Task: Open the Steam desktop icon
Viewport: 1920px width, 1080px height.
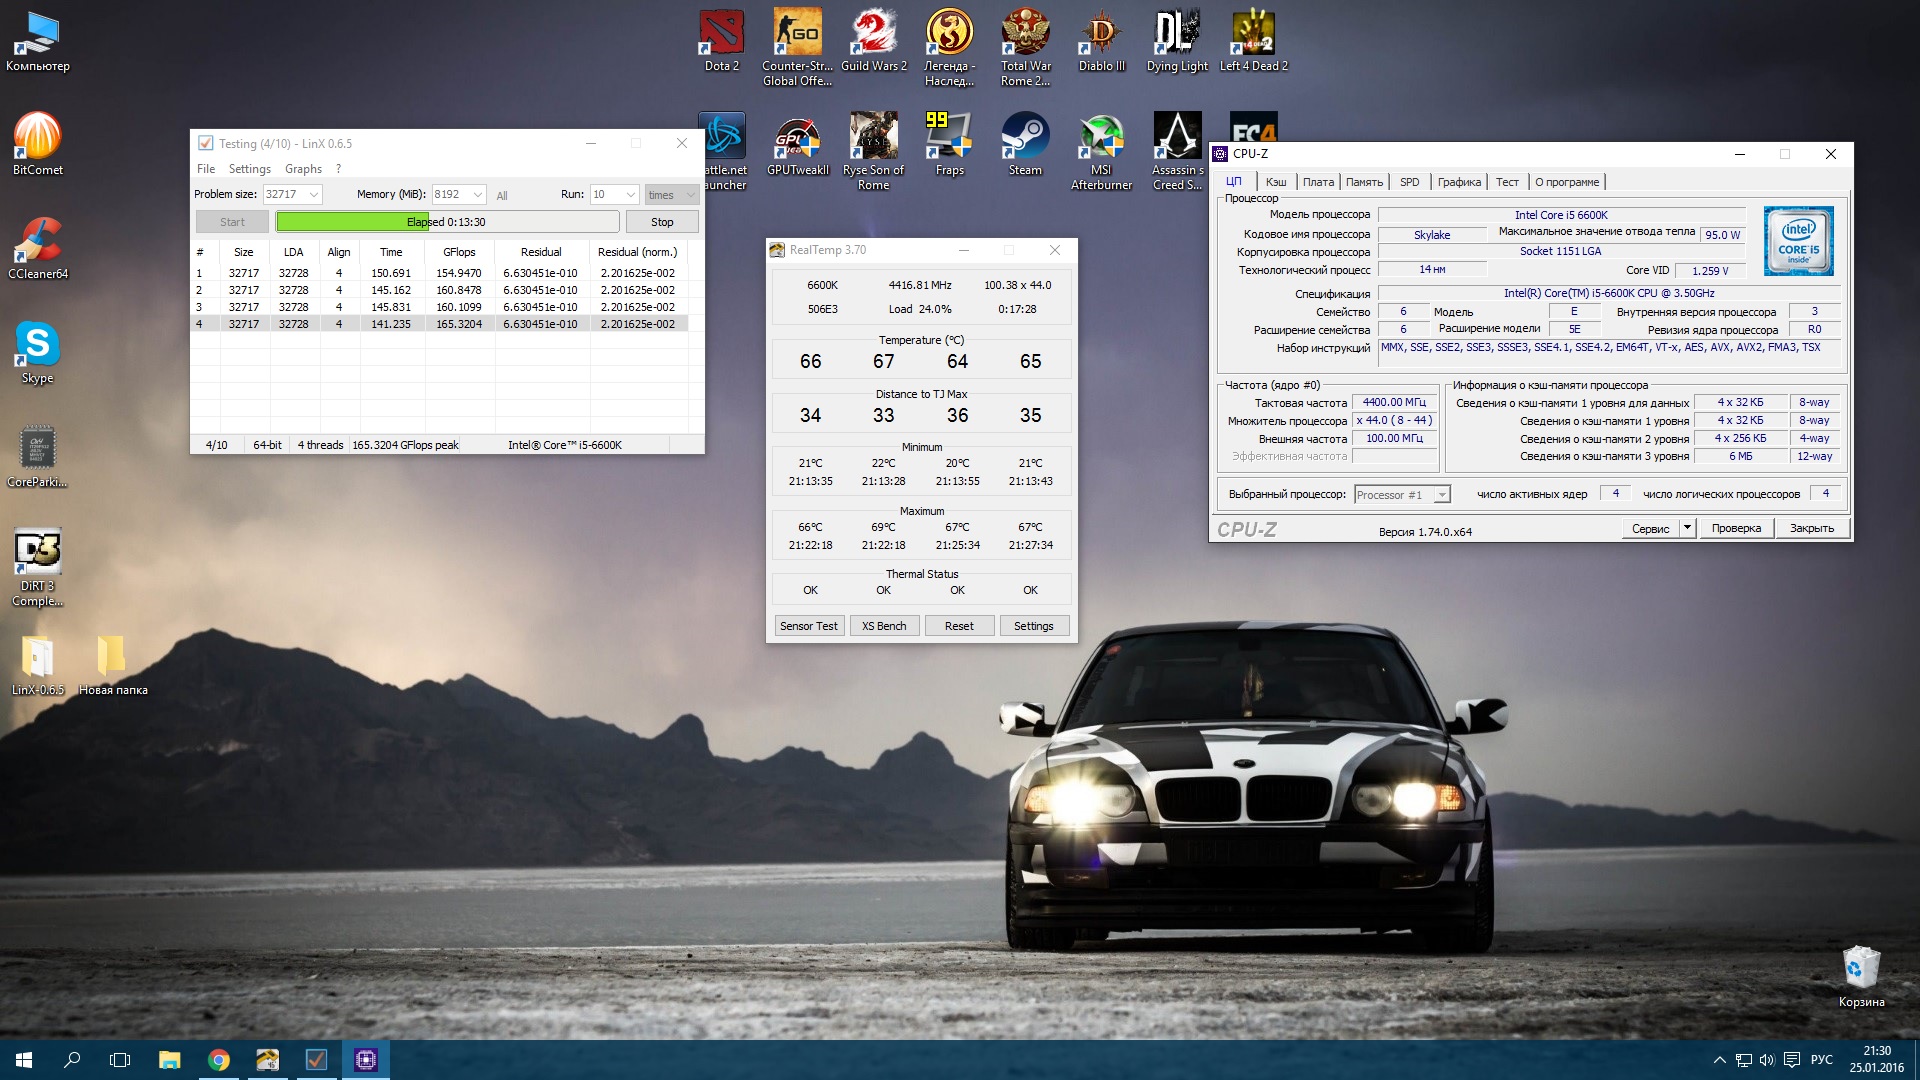Action: point(1025,137)
